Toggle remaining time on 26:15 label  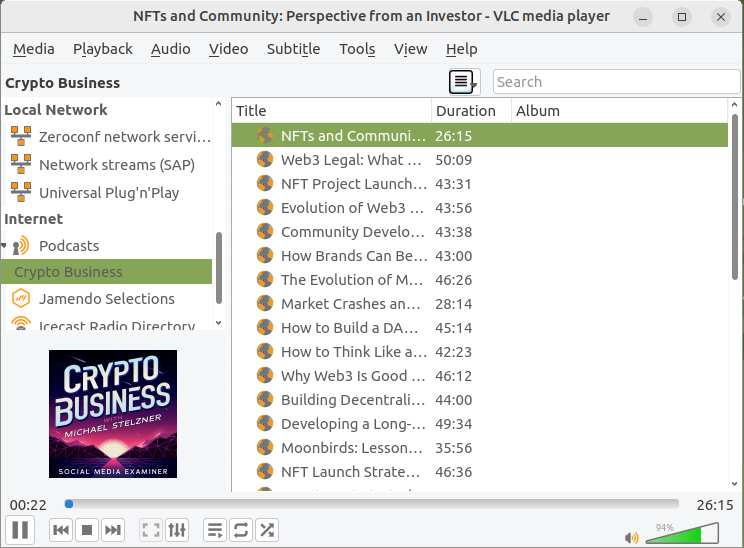click(715, 505)
